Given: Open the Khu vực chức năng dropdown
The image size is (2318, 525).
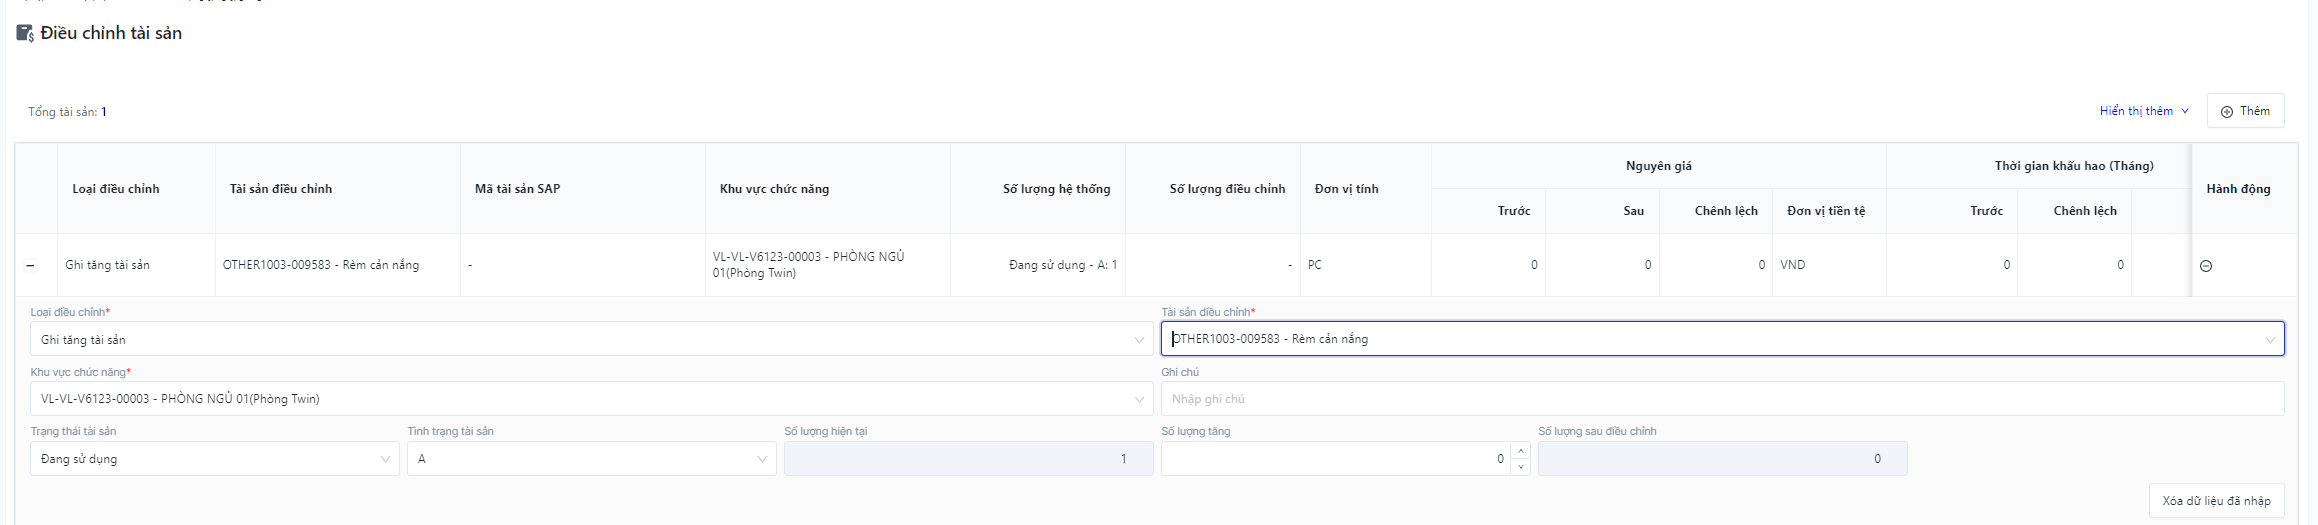Looking at the screenshot, I should point(590,399).
